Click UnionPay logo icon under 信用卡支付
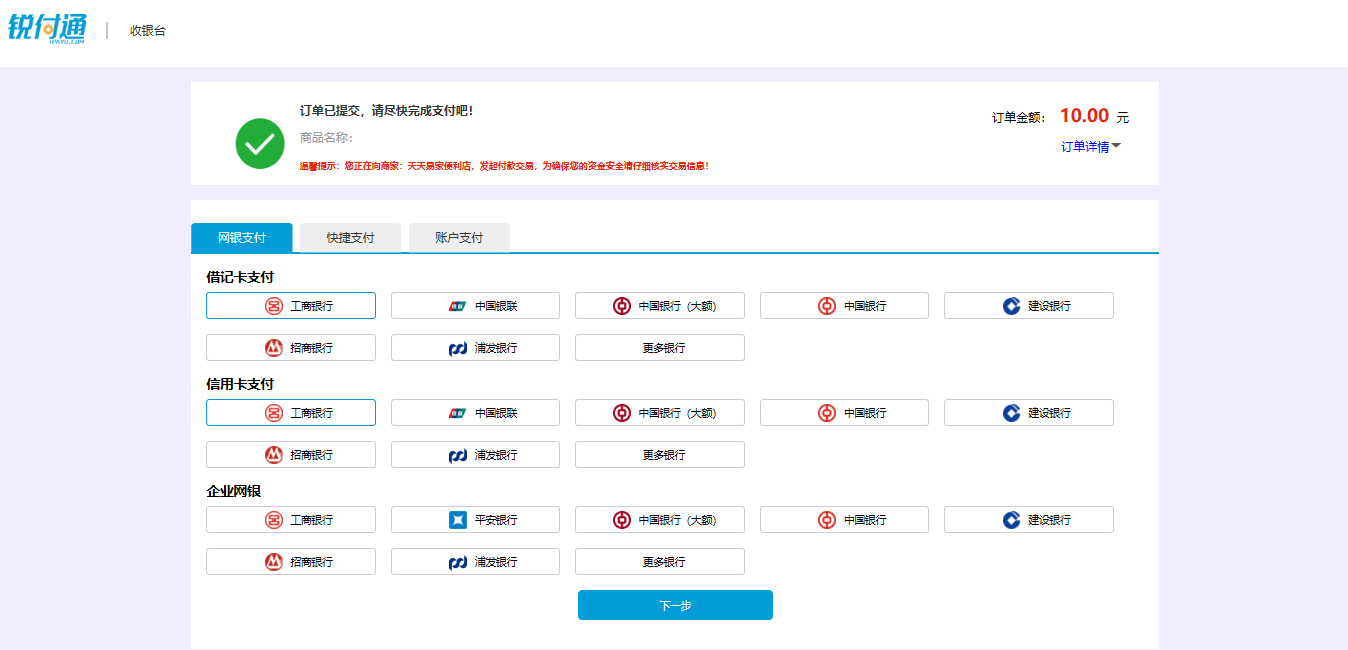 pyautogui.click(x=458, y=413)
